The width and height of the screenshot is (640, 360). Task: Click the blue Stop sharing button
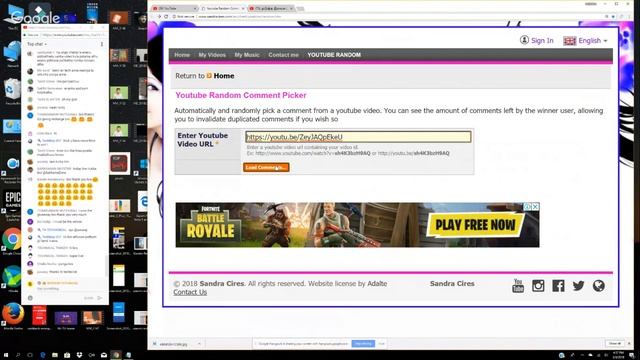[x=363, y=344]
